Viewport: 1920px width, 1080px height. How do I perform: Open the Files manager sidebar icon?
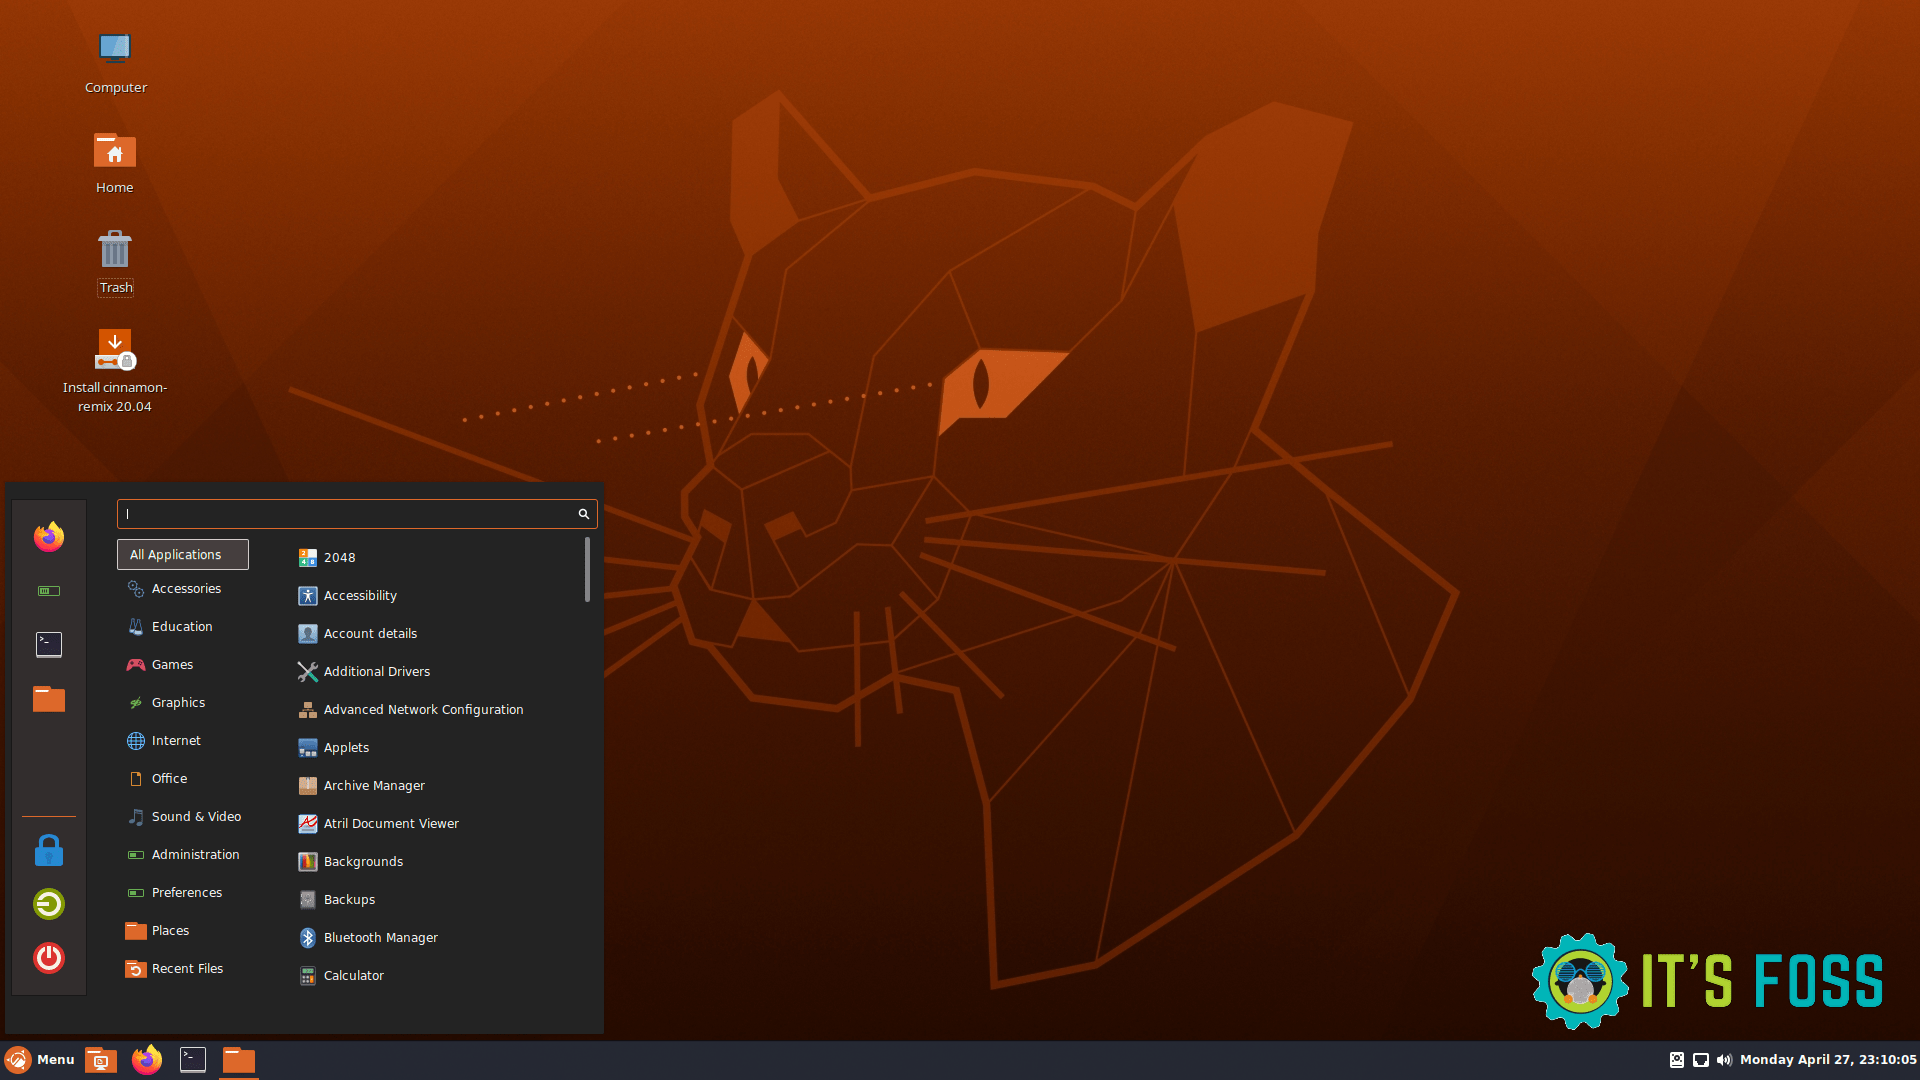(48, 699)
